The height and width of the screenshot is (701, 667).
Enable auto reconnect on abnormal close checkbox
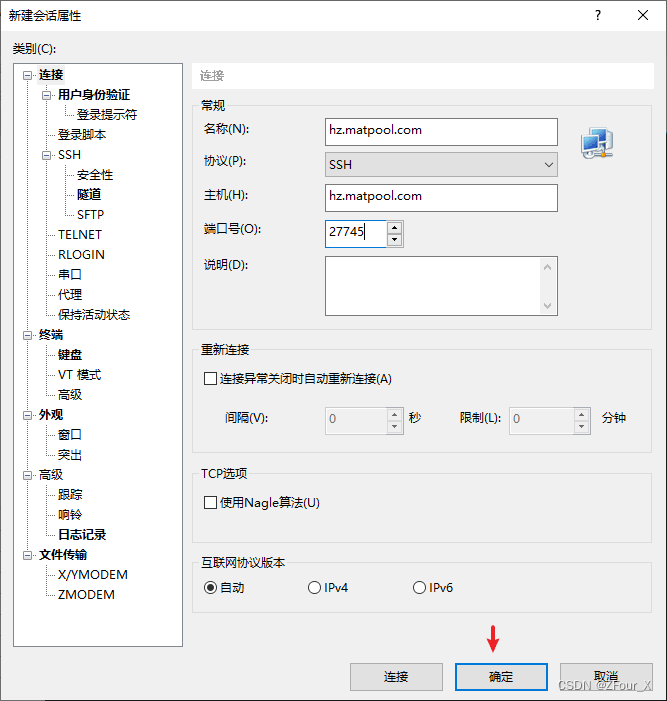210,379
